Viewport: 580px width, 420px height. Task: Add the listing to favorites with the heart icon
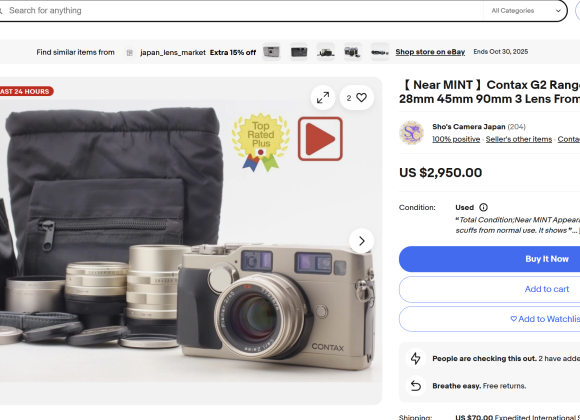(x=357, y=98)
